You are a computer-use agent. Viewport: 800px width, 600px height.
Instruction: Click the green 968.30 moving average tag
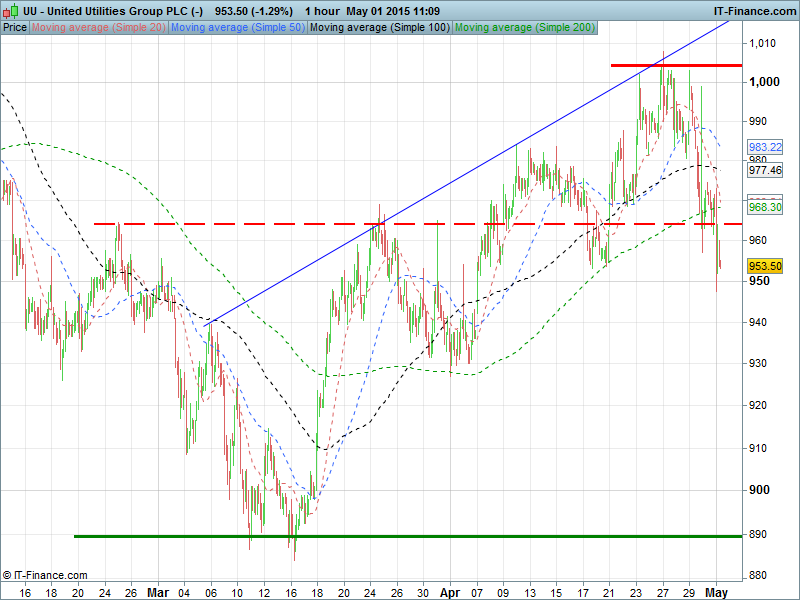(764, 207)
